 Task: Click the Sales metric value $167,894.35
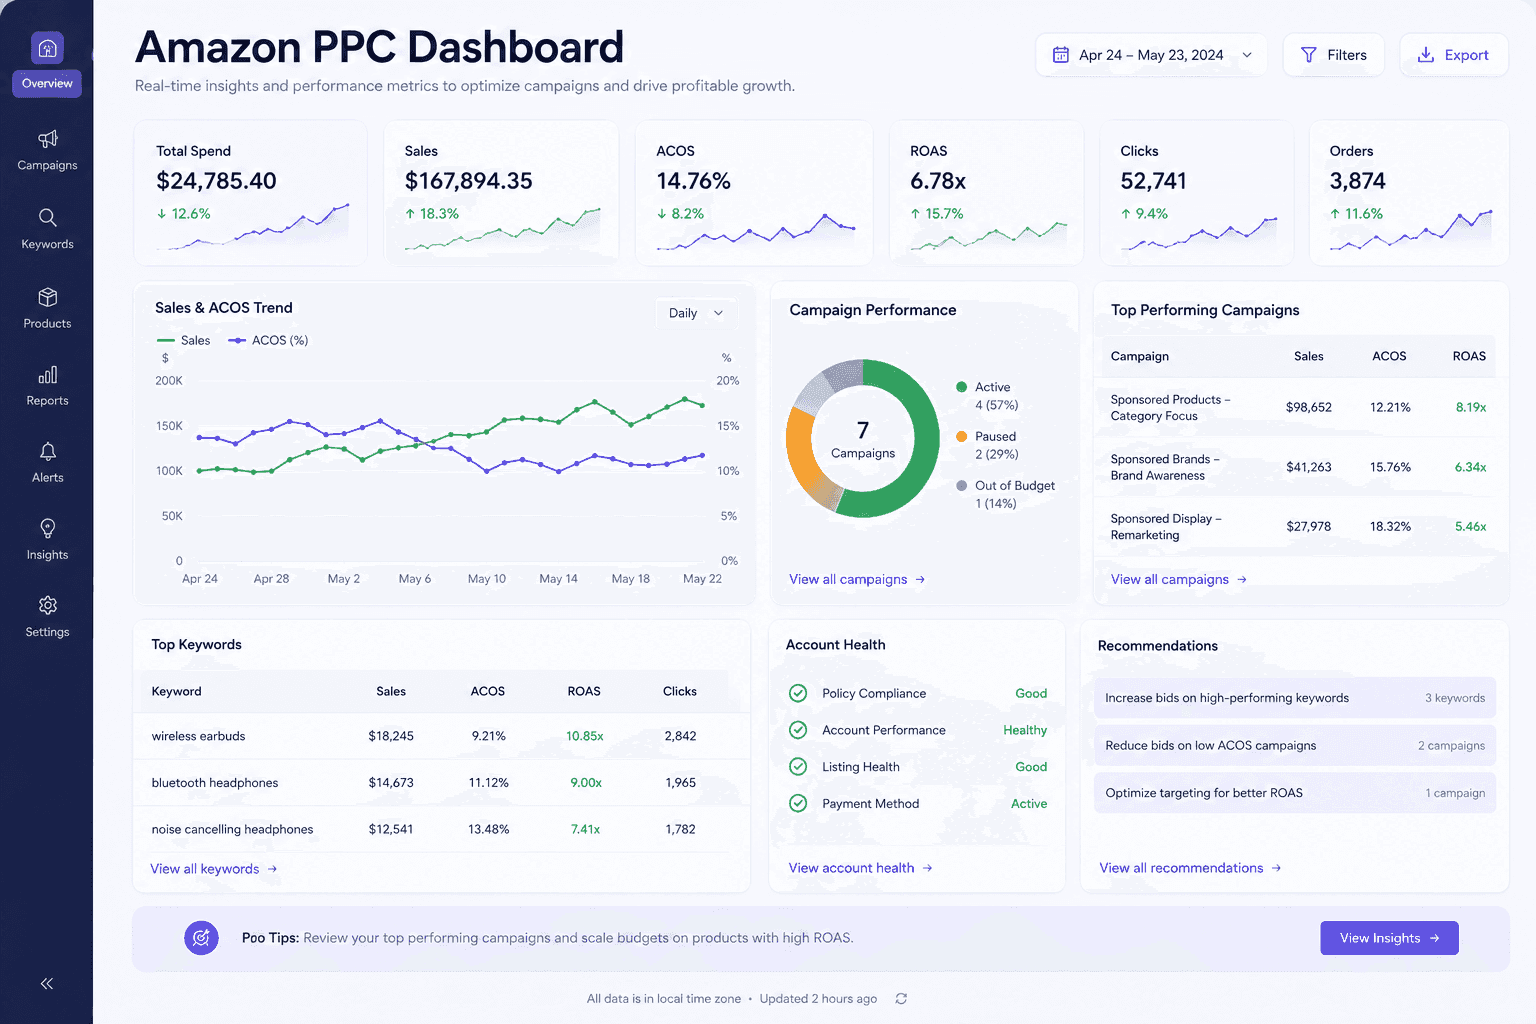[x=469, y=181]
